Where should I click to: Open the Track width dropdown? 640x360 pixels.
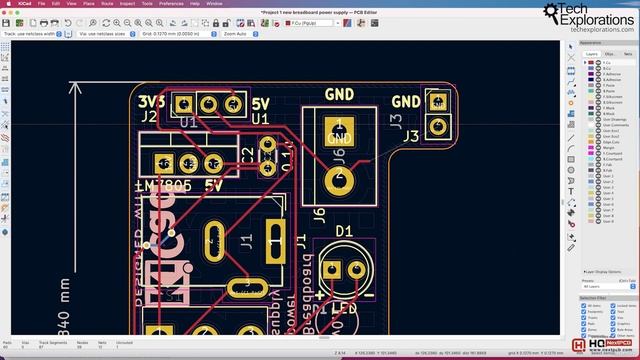(x=32, y=34)
